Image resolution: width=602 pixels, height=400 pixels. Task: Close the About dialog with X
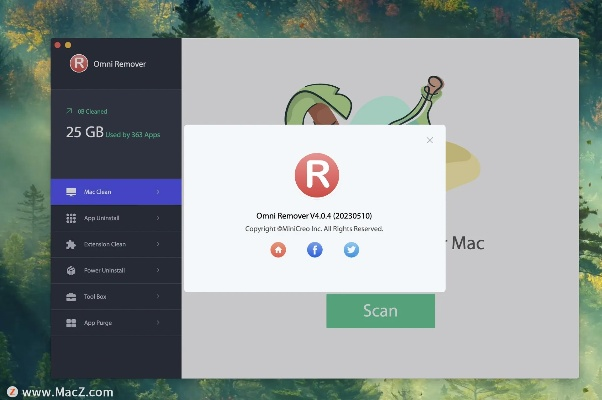click(430, 140)
